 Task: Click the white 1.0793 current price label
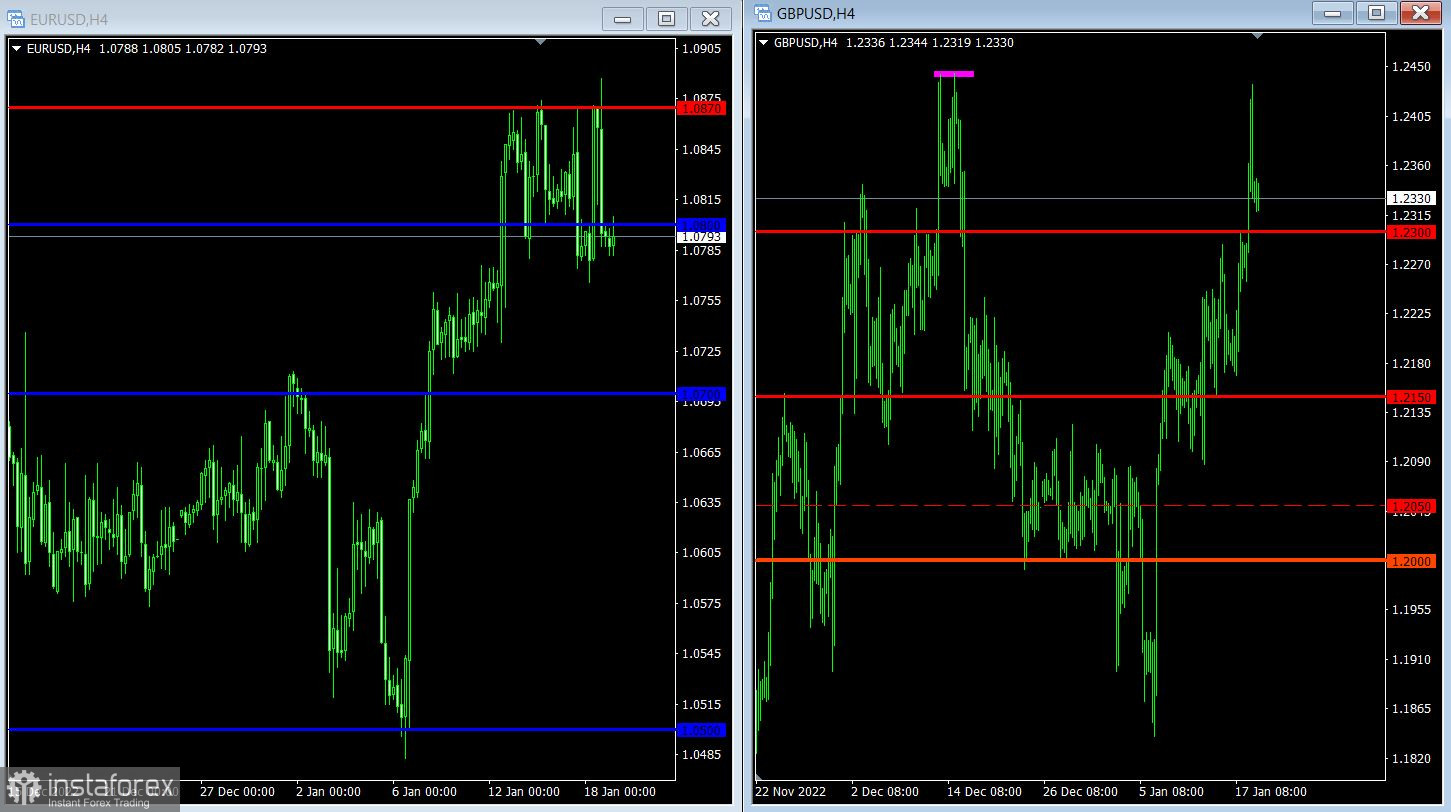(702, 237)
